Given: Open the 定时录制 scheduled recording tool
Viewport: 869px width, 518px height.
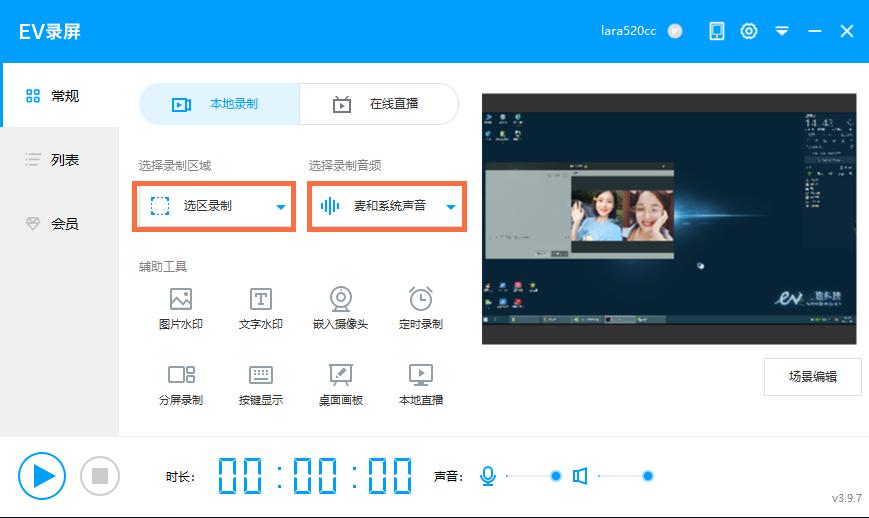Looking at the screenshot, I should [421, 309].
